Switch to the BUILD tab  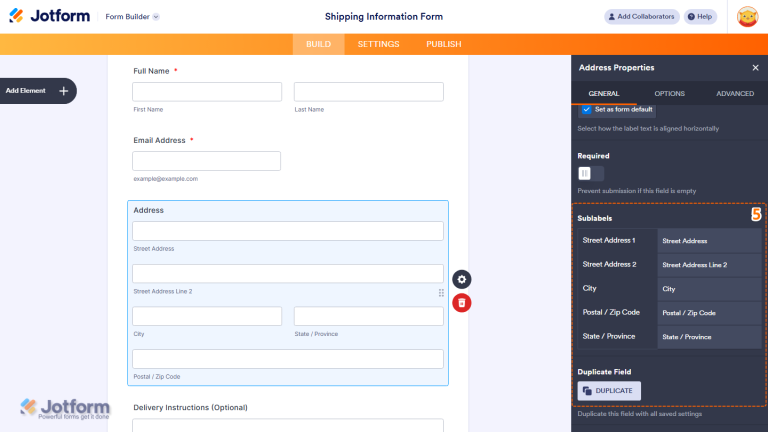(318, 44)
